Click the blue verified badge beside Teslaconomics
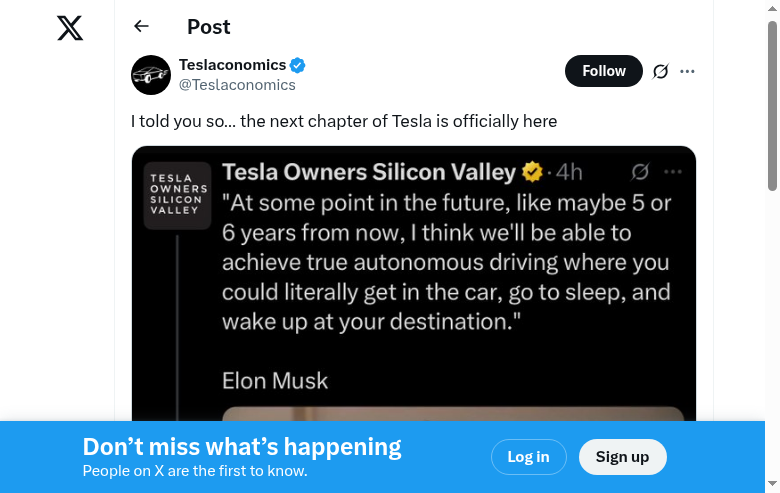Screen dimensions: 780x493 point(298,65)
